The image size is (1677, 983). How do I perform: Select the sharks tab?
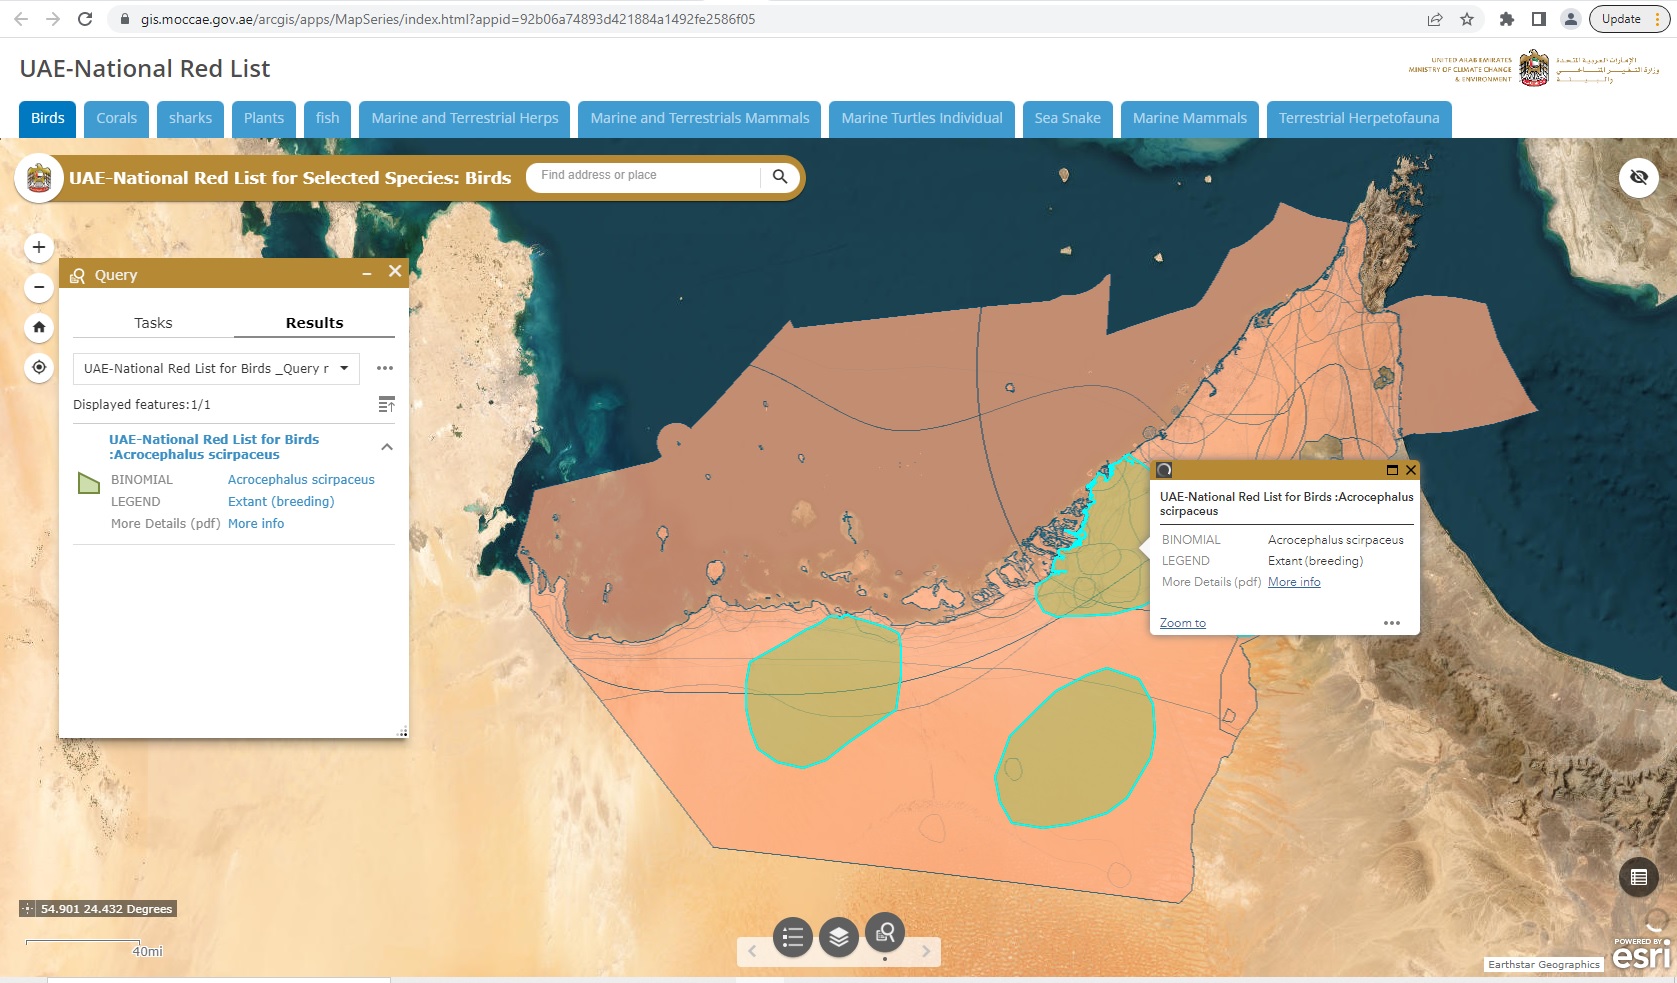point(190,118)
